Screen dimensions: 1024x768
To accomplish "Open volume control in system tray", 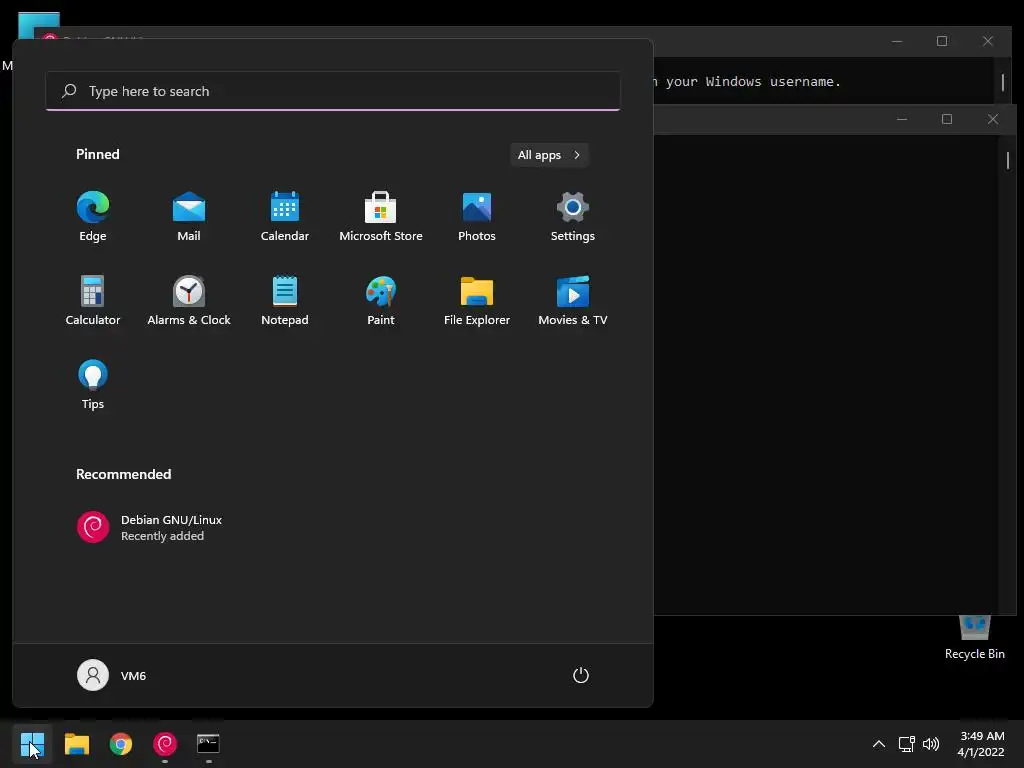I will pyautogui.click(x=931, y=744).
